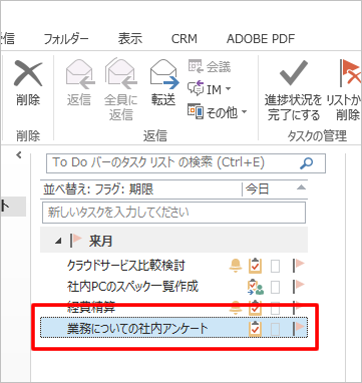Toggle category box on 業務についての社内アンケート row
This screenshot has width=362, height=383.
pos(275,329)
